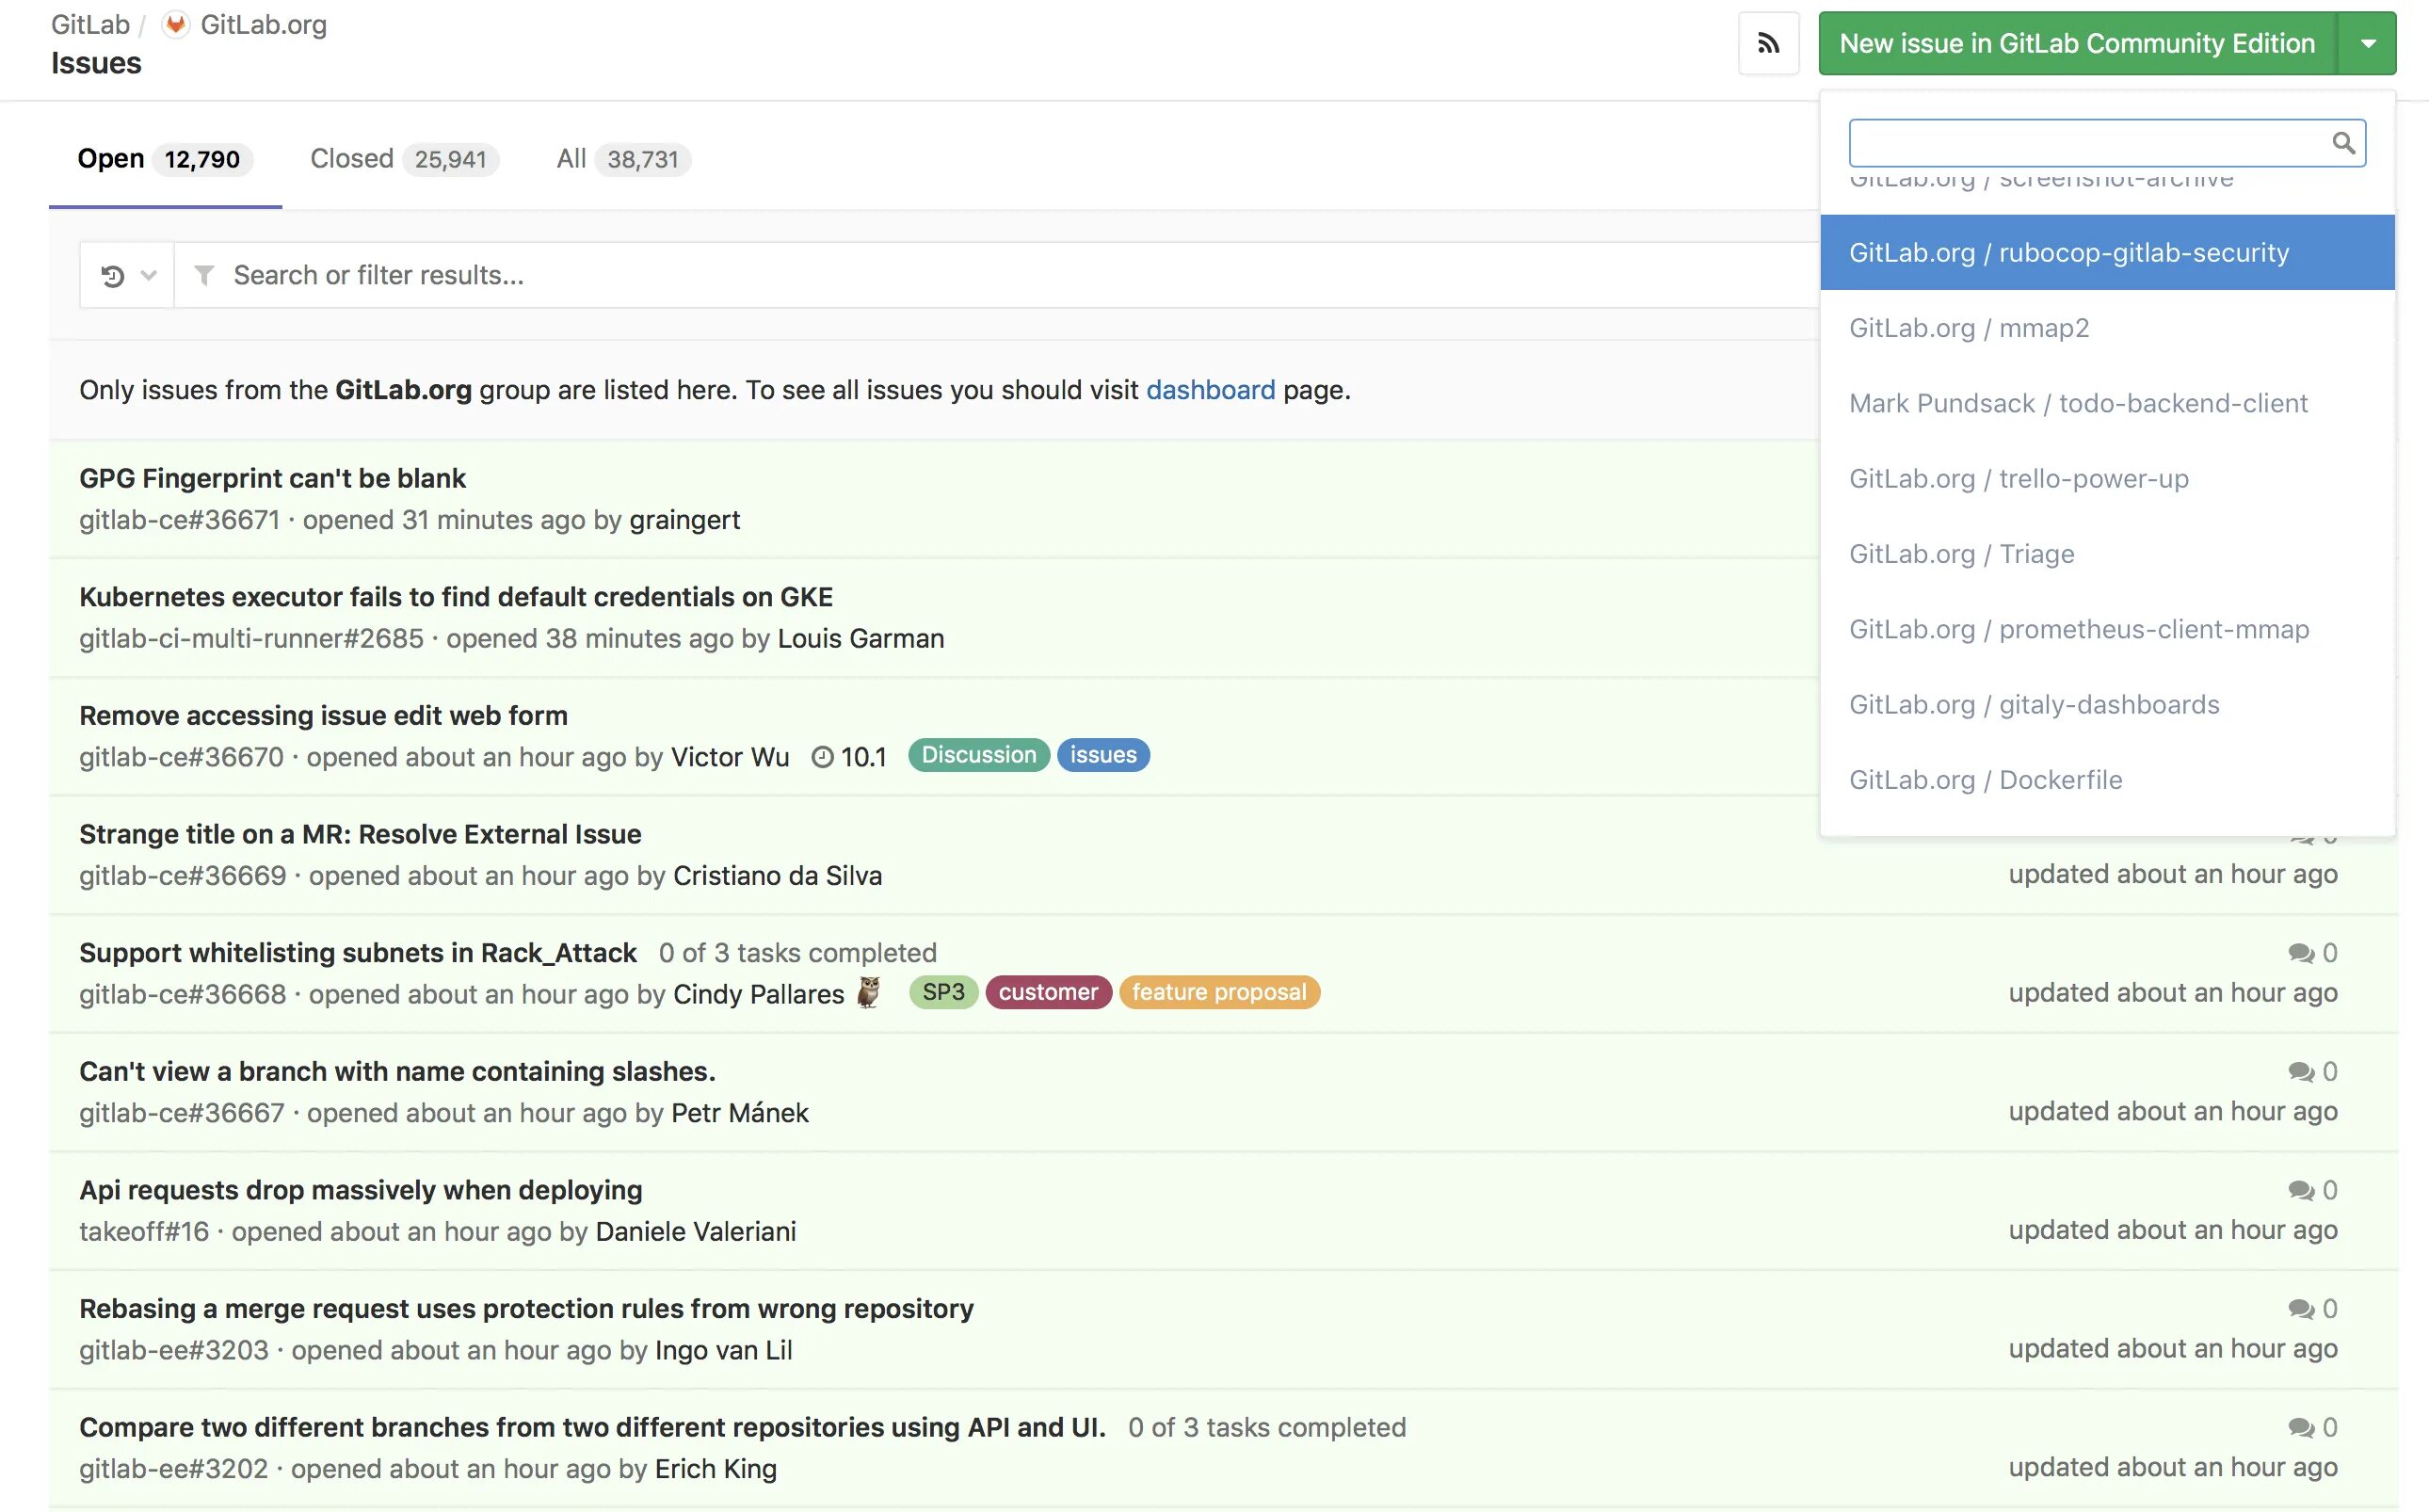Open author Cindy Pallares profile
Viewport: 2429px width, 1512px height.
(758, 995)
